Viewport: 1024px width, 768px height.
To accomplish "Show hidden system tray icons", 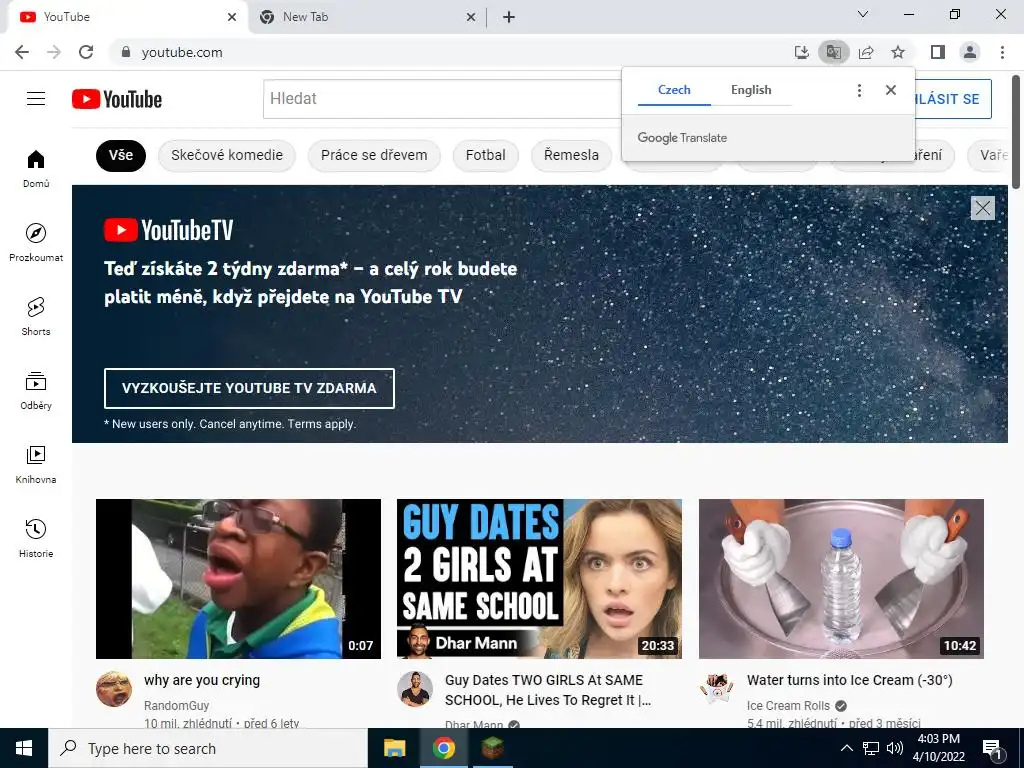I will 846,748.
